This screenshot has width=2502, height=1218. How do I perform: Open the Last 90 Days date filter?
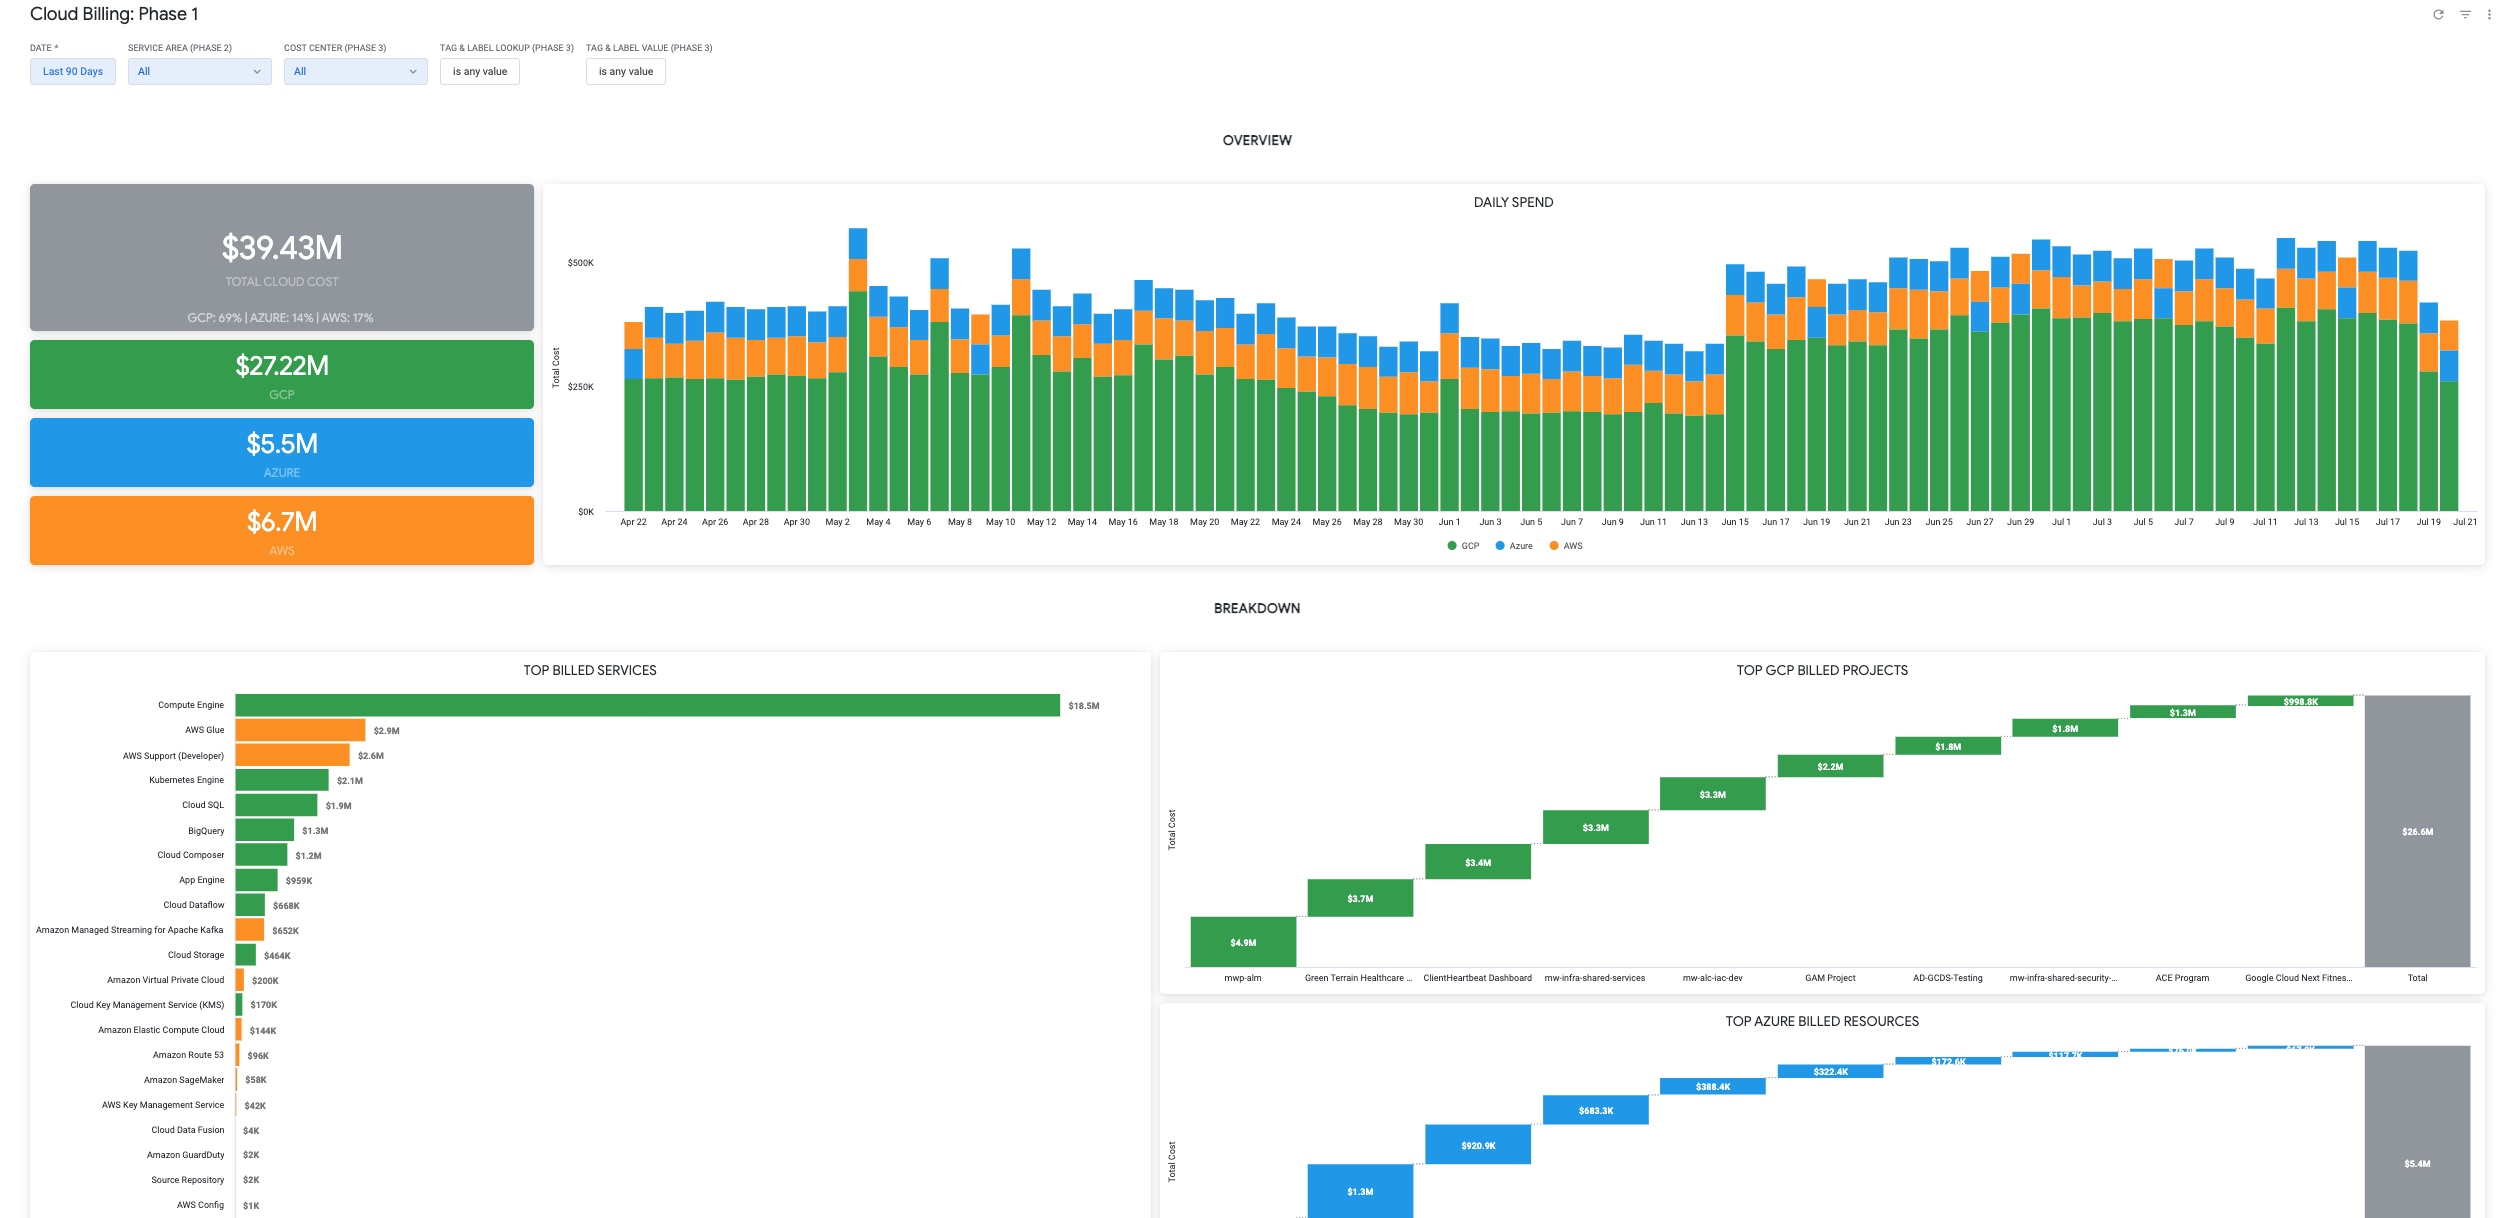click(73, 71)
